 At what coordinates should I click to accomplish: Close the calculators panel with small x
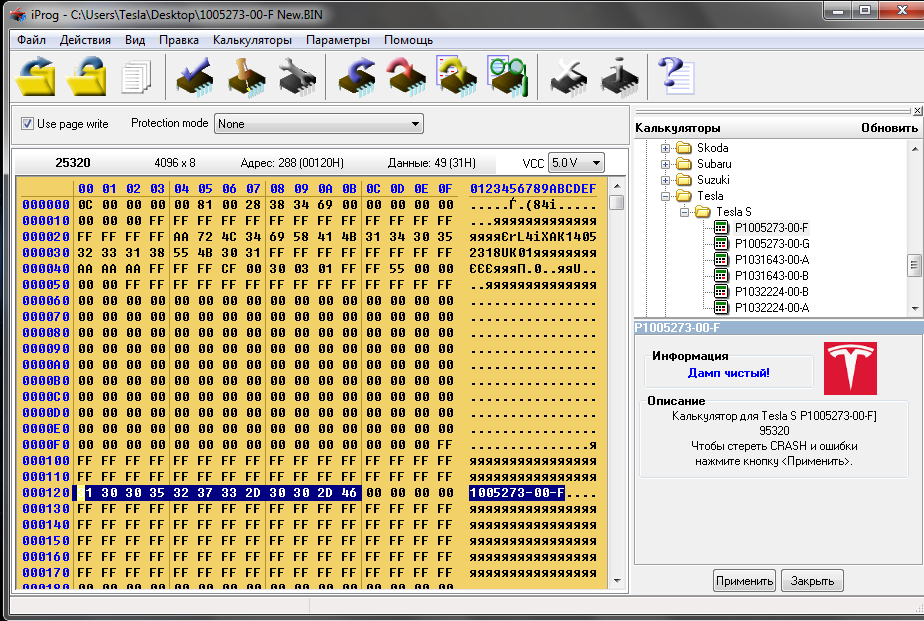(x=918, y=110)
